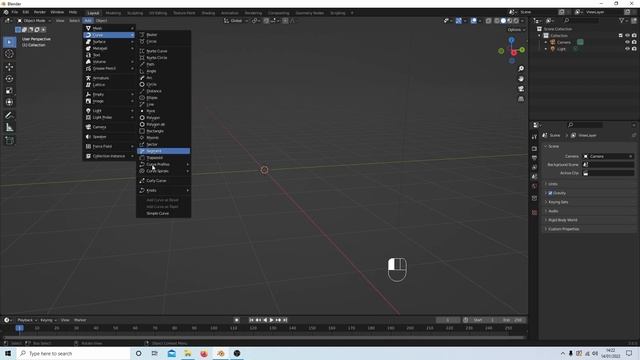Click the timeline frame scrubber bar

click(263, 328)
